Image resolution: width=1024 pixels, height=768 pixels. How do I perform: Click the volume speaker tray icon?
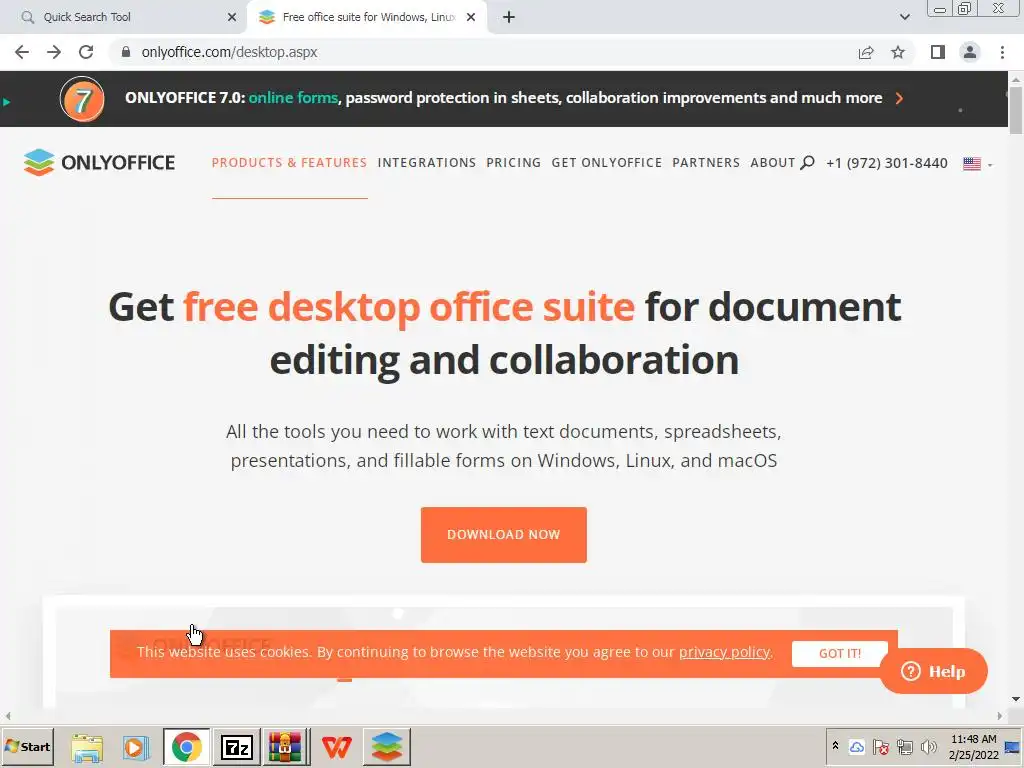click(x=928, y=746)
